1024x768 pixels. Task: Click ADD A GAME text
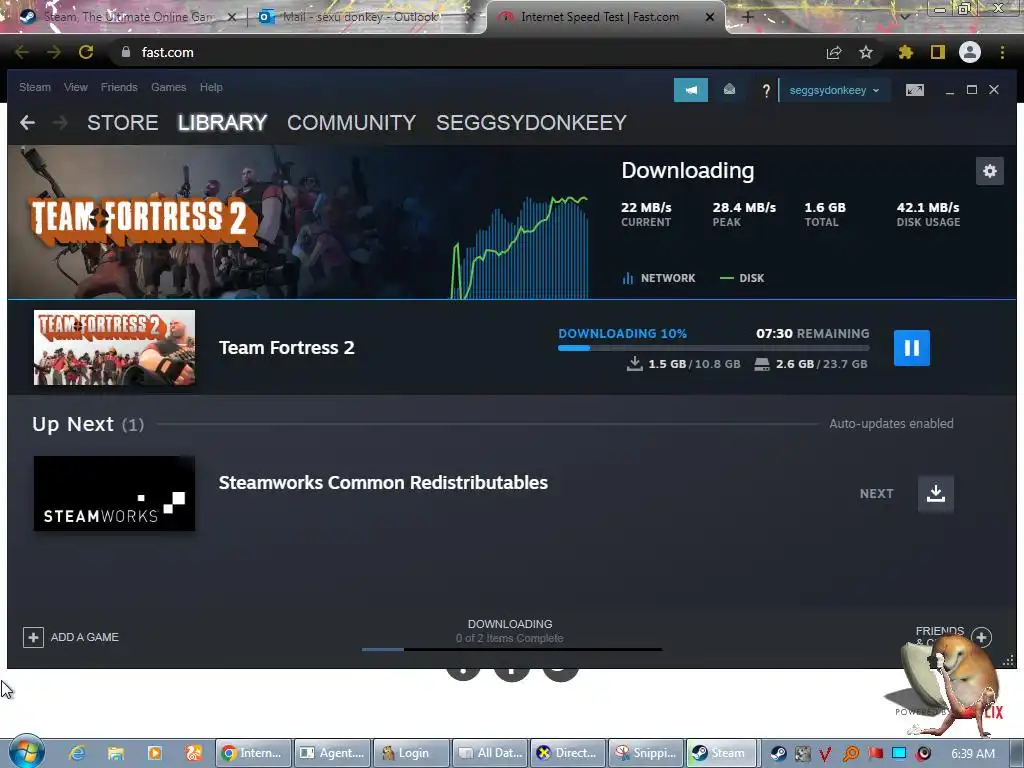85,637
